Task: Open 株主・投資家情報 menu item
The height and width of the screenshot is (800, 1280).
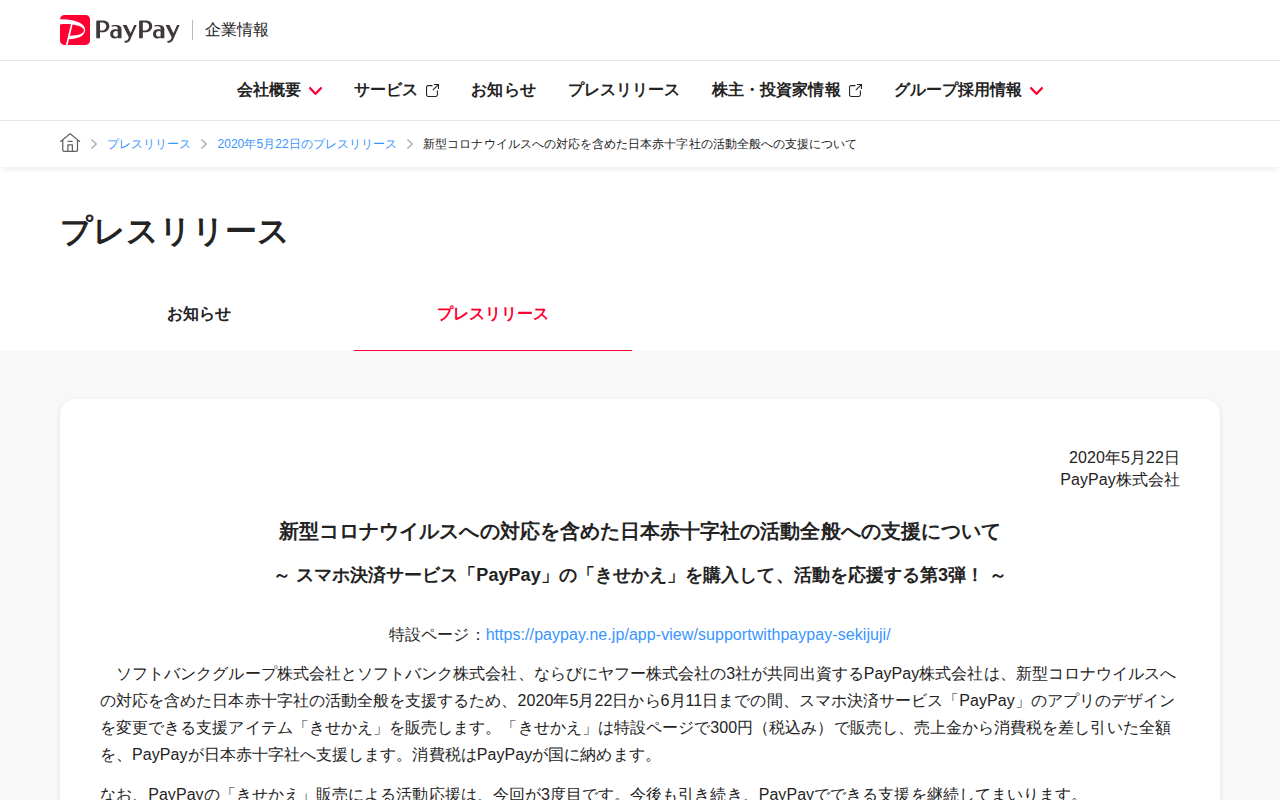Action: [787, 90]
